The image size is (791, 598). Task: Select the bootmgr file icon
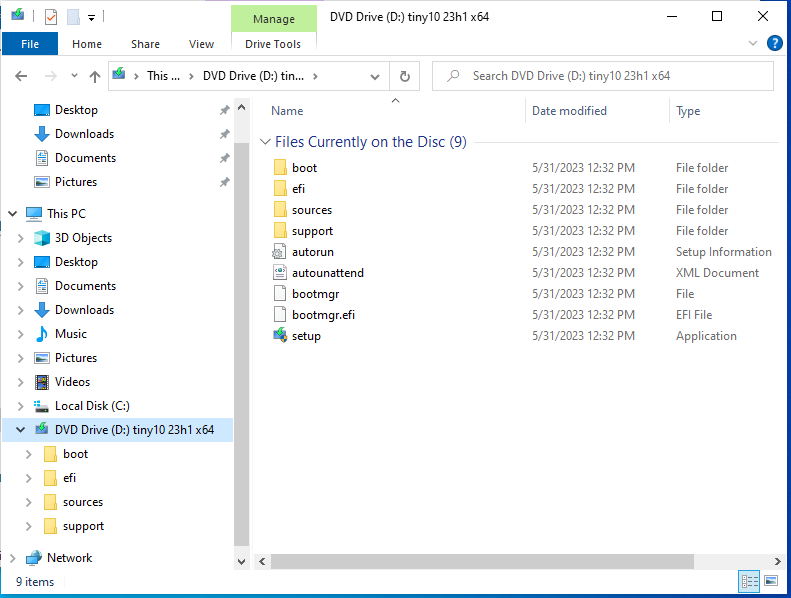point(280,294)
